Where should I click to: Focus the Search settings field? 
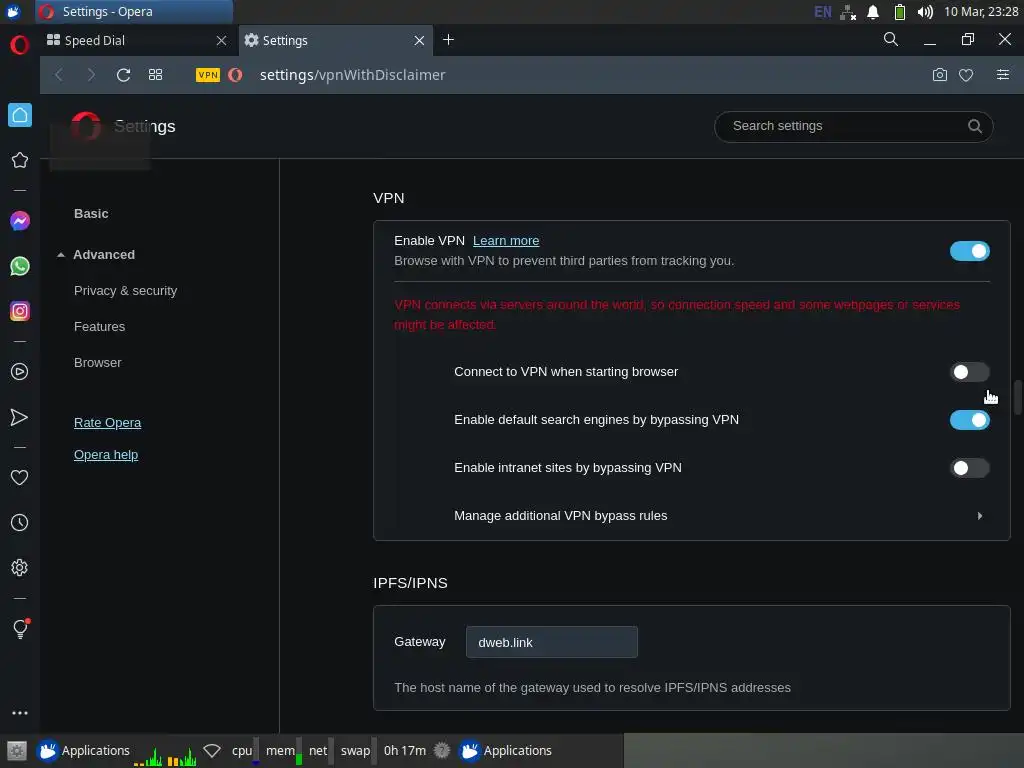(854, 126)
